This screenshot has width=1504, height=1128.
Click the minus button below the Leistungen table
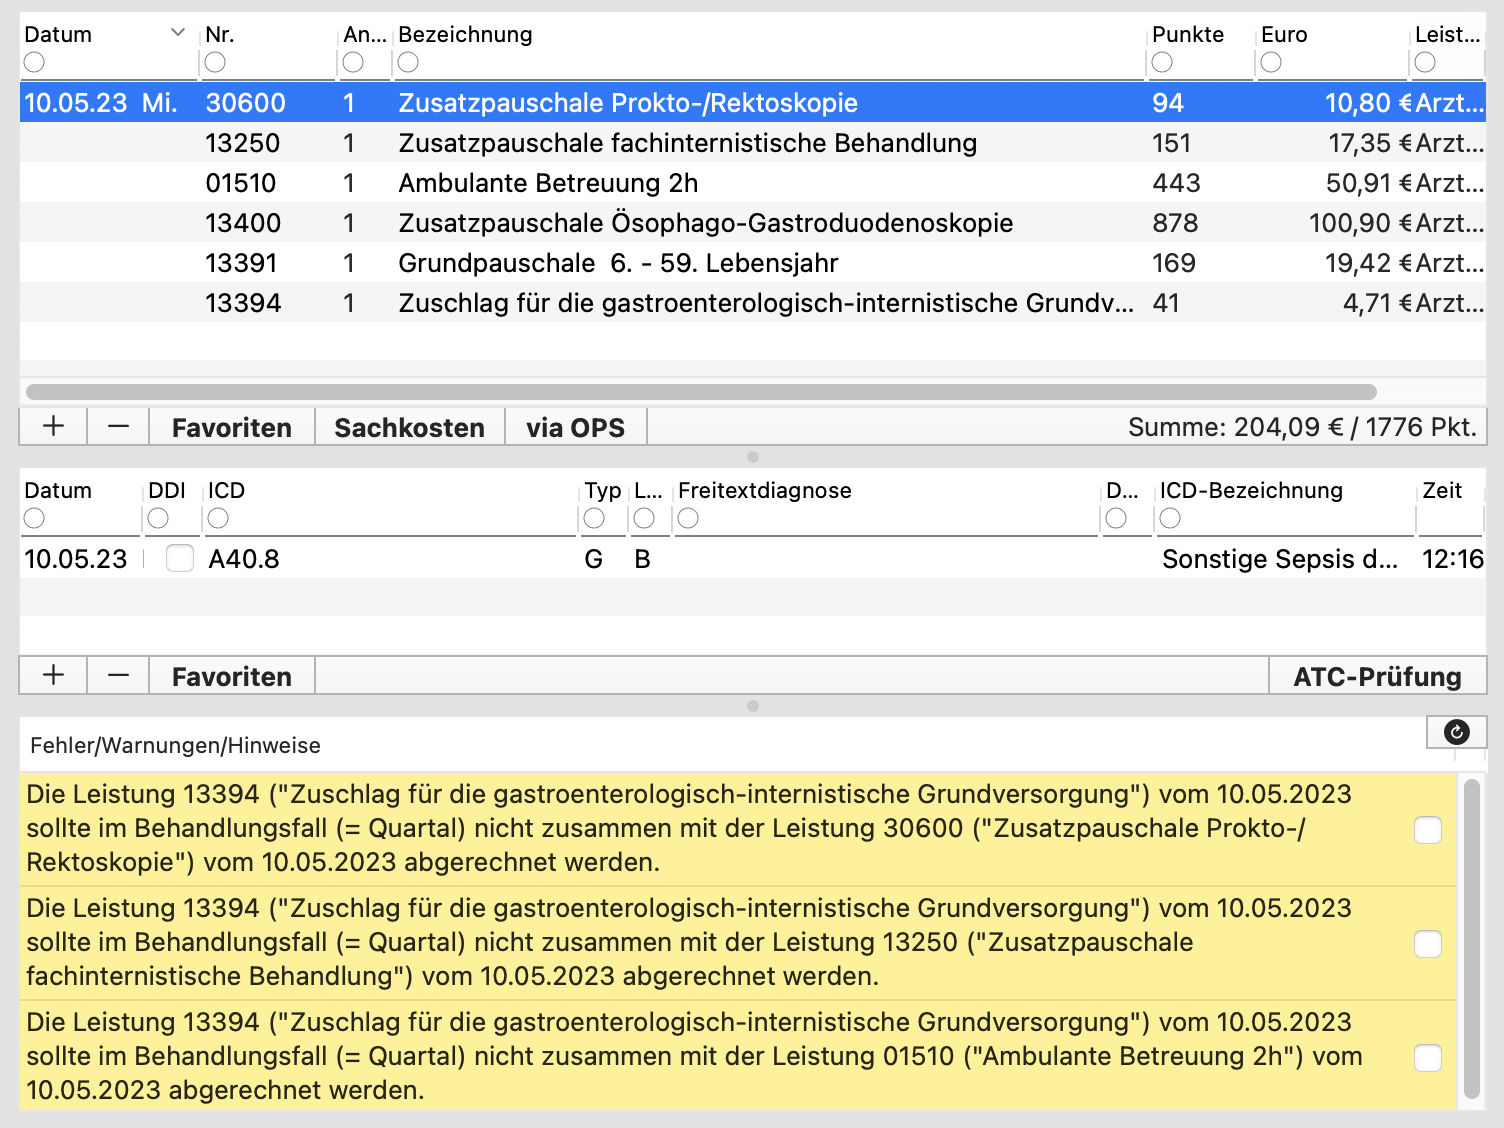coord(118,427)
